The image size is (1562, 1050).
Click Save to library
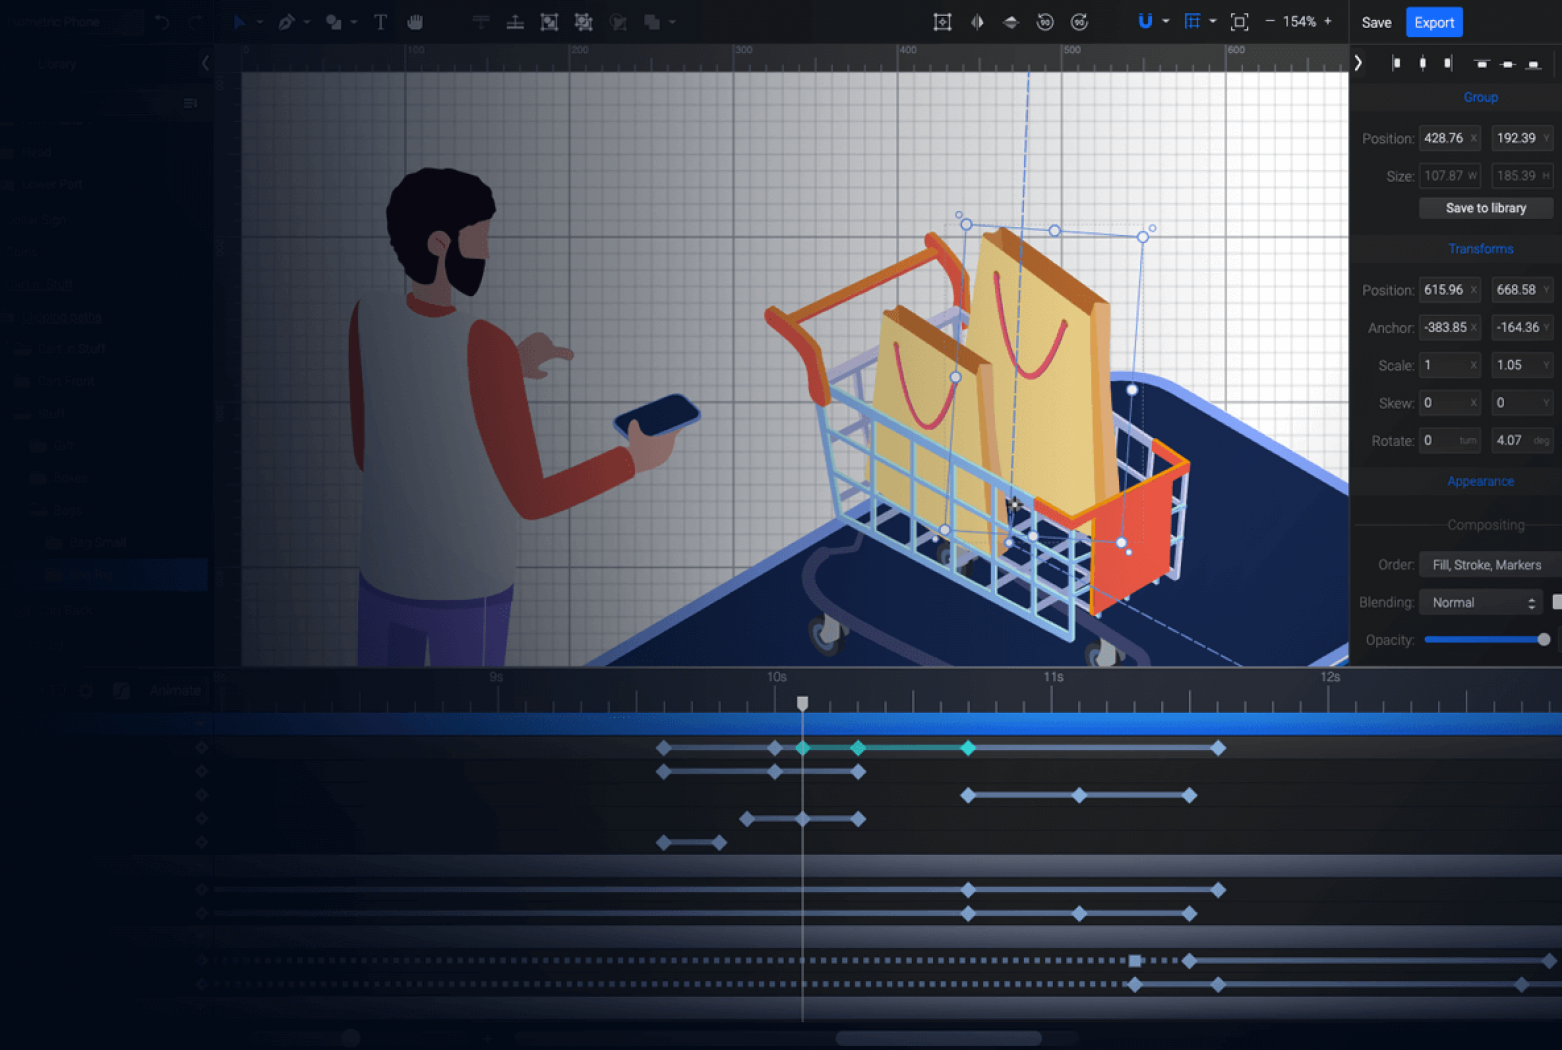1486,208
